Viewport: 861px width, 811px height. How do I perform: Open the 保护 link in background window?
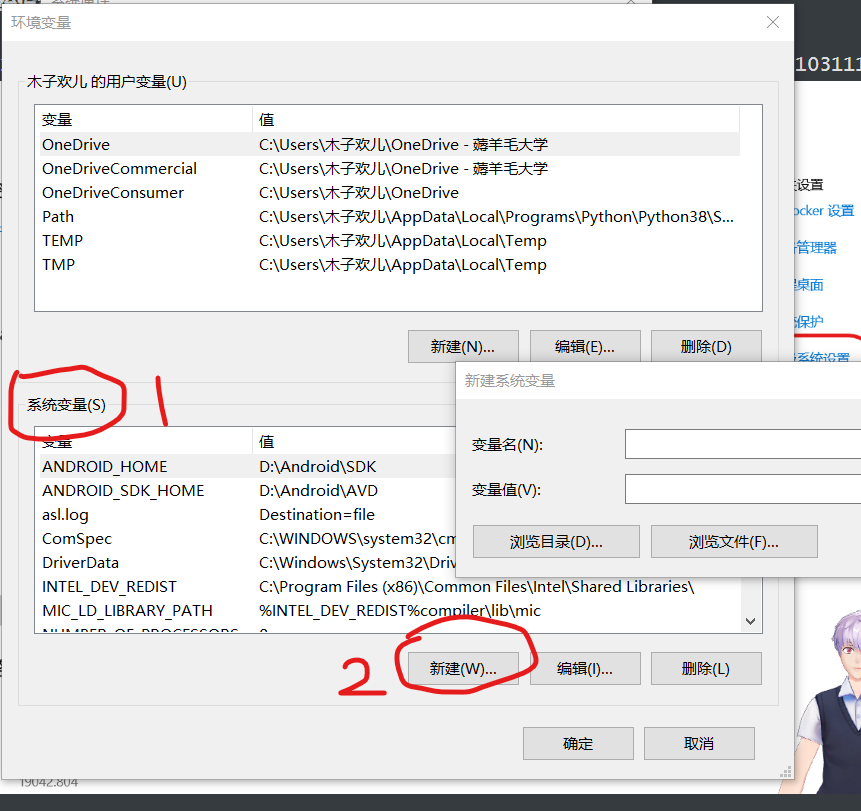tap(809, 322)
